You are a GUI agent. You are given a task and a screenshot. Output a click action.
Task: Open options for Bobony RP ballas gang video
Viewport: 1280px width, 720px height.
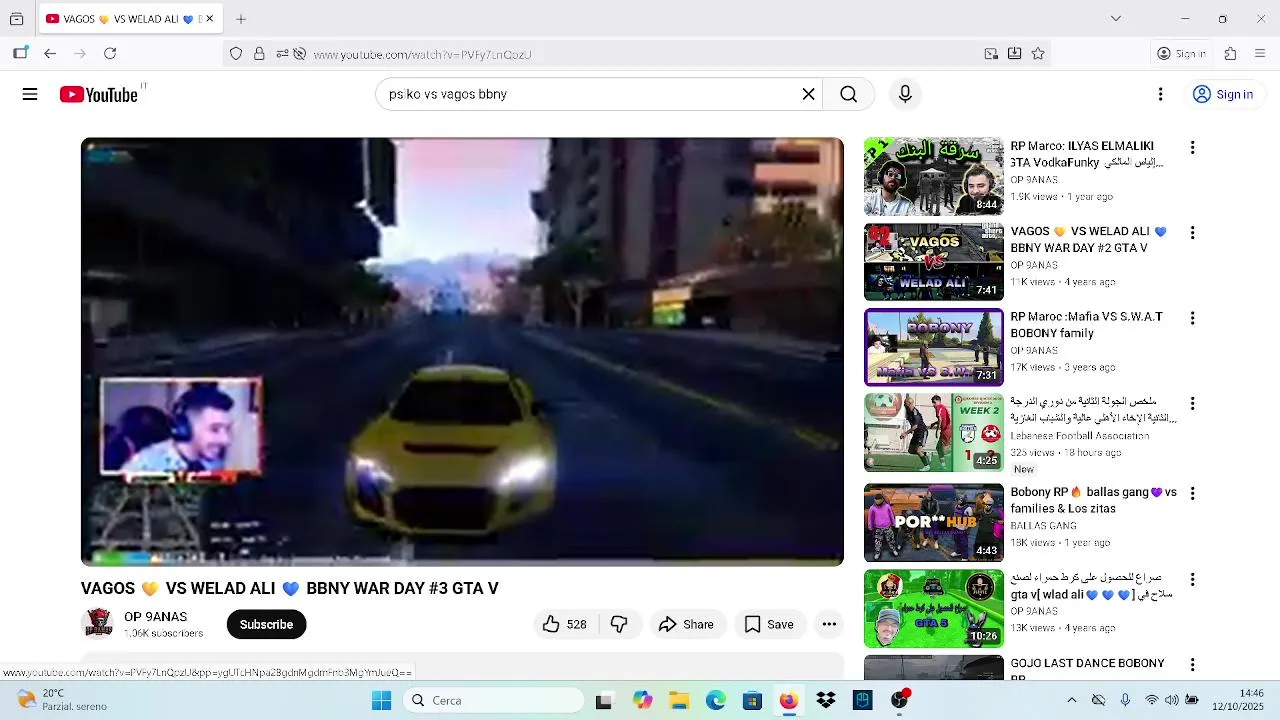[x=1192, y=494]
